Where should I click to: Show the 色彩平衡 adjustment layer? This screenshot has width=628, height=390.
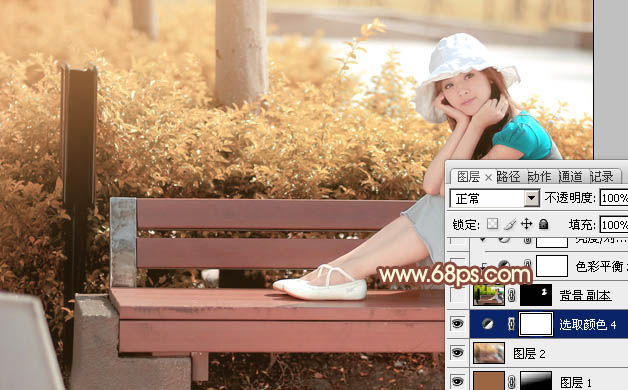point(457,265)
